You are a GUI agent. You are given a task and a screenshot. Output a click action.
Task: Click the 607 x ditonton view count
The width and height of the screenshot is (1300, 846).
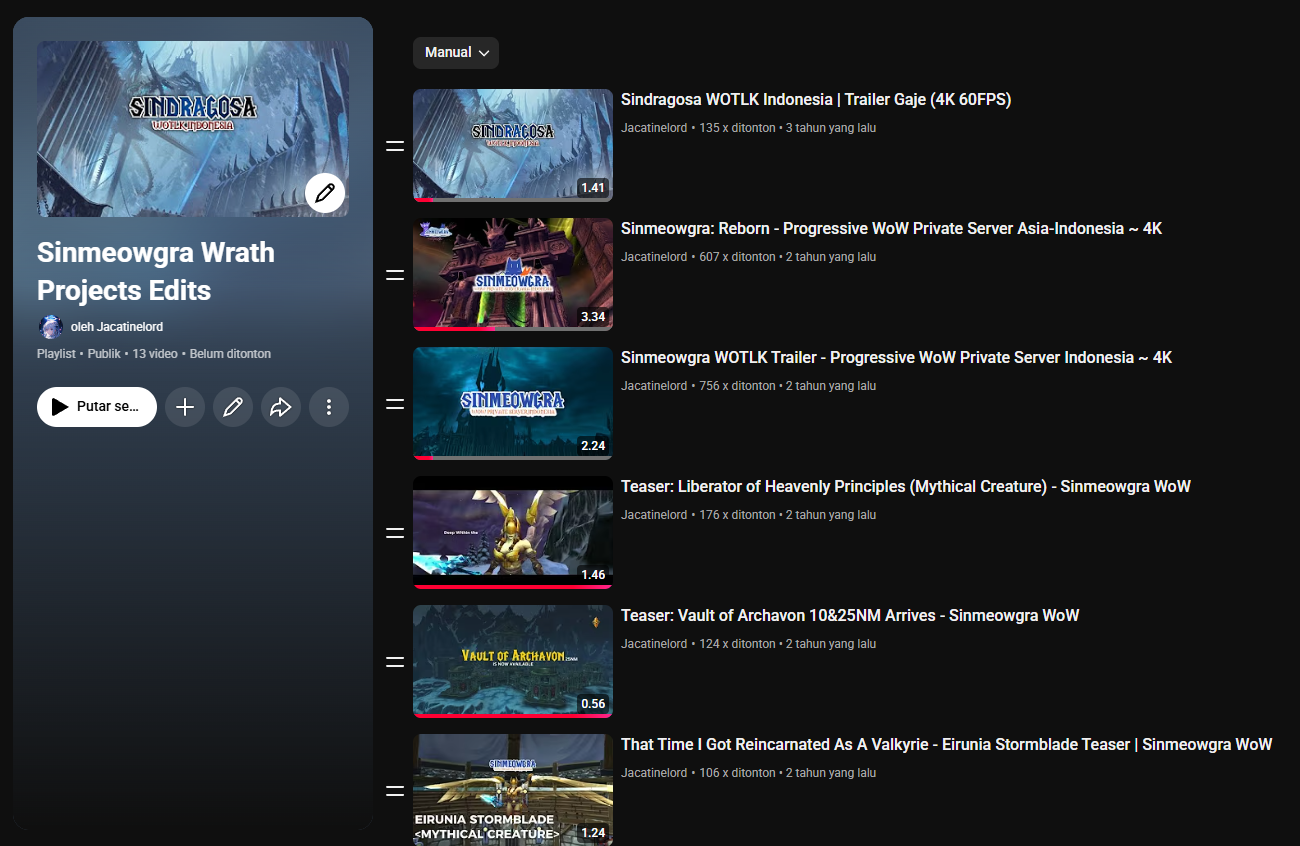737,257
